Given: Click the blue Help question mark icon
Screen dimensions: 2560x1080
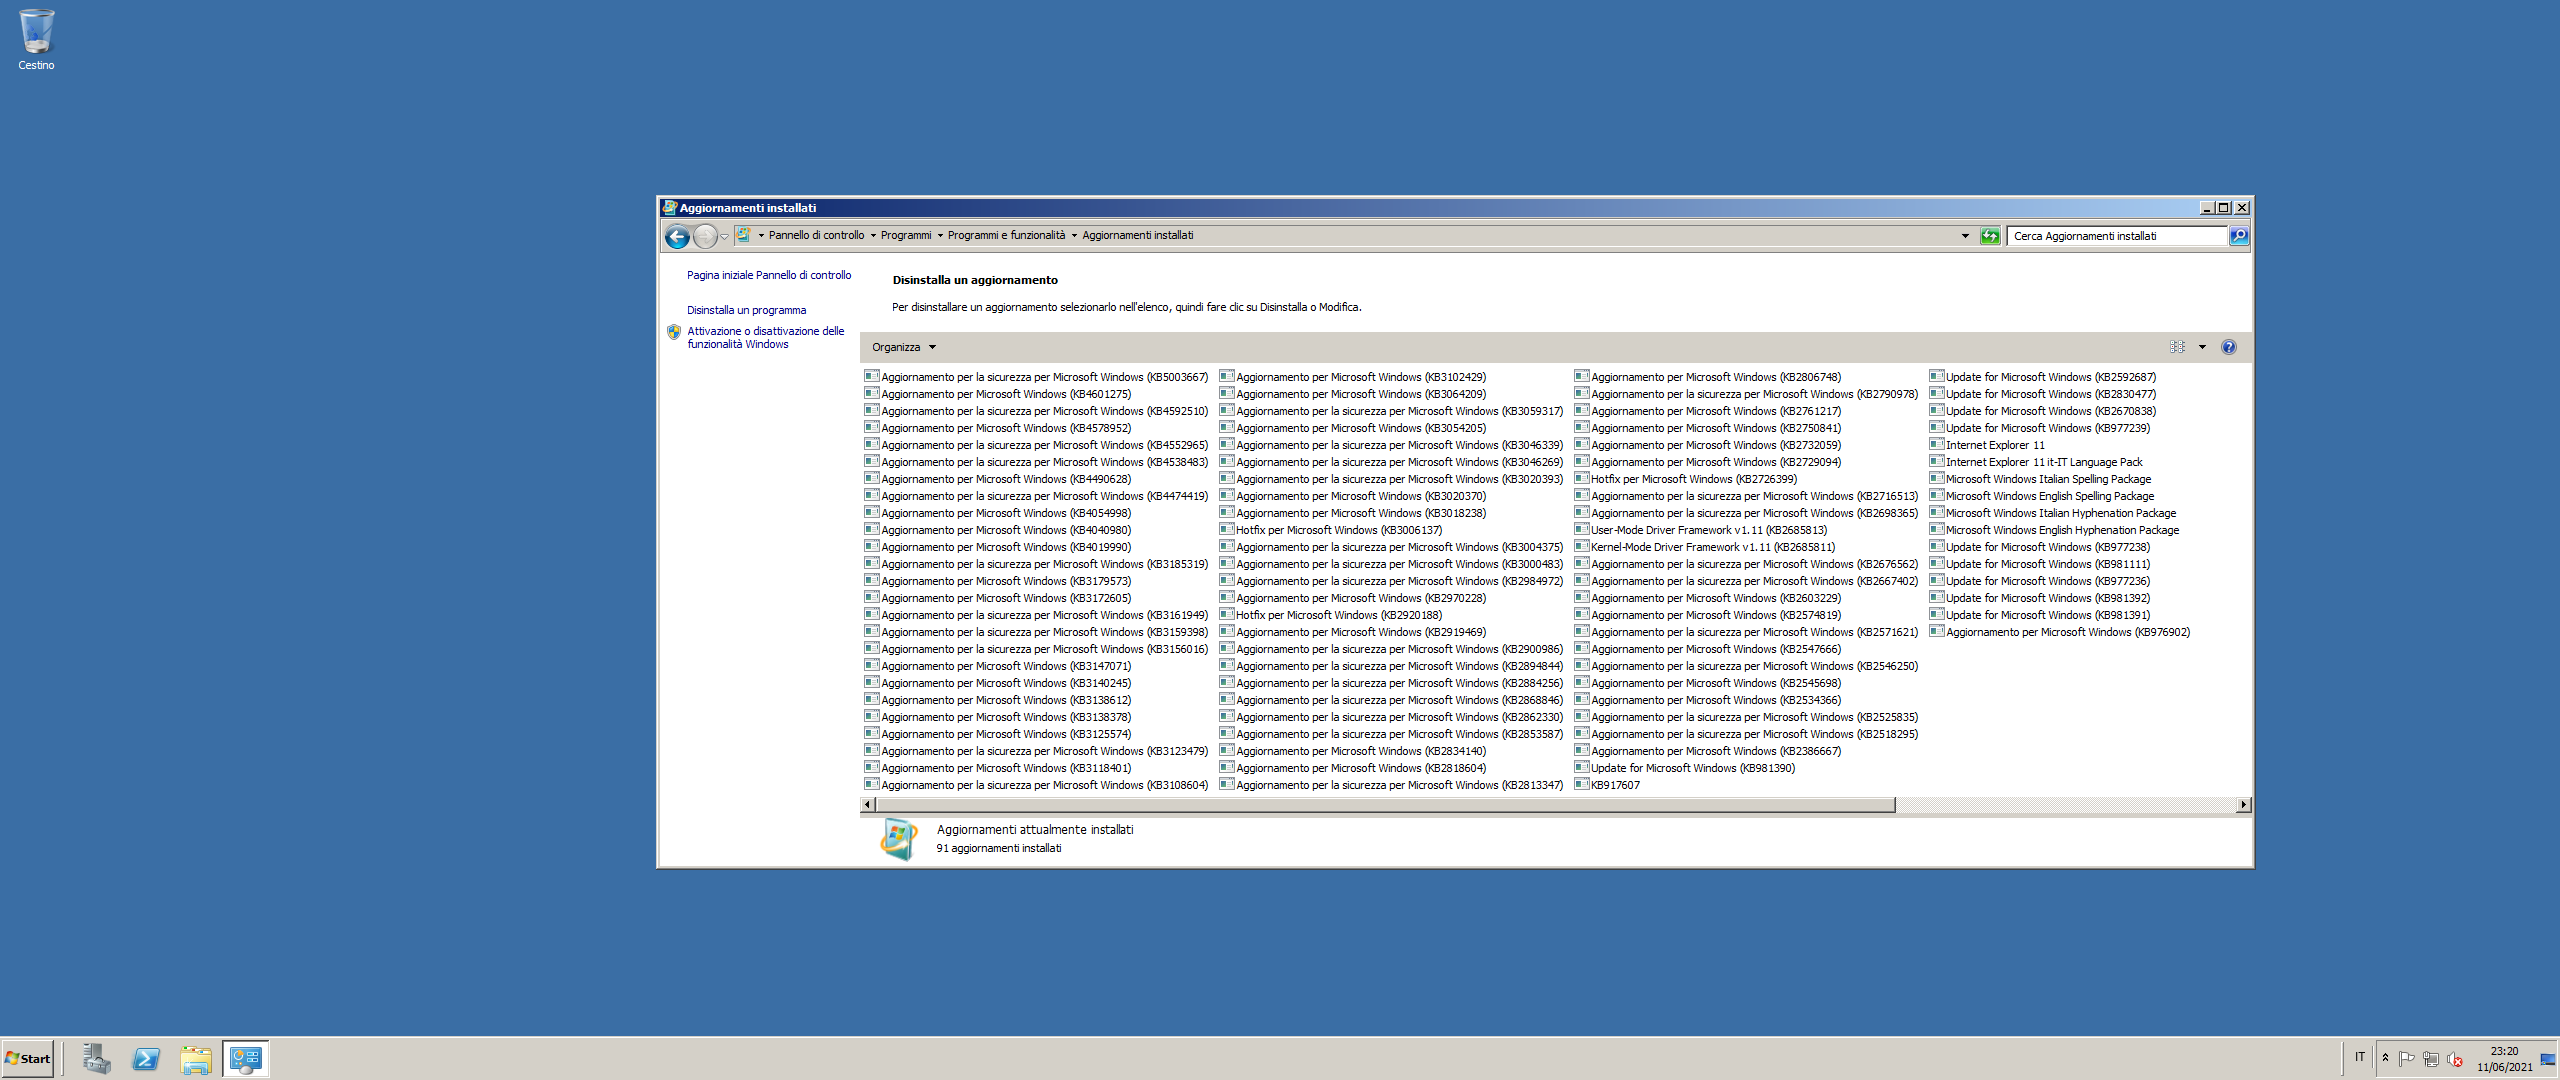Looking at the screenshot, I should [x=2229, y=347].
